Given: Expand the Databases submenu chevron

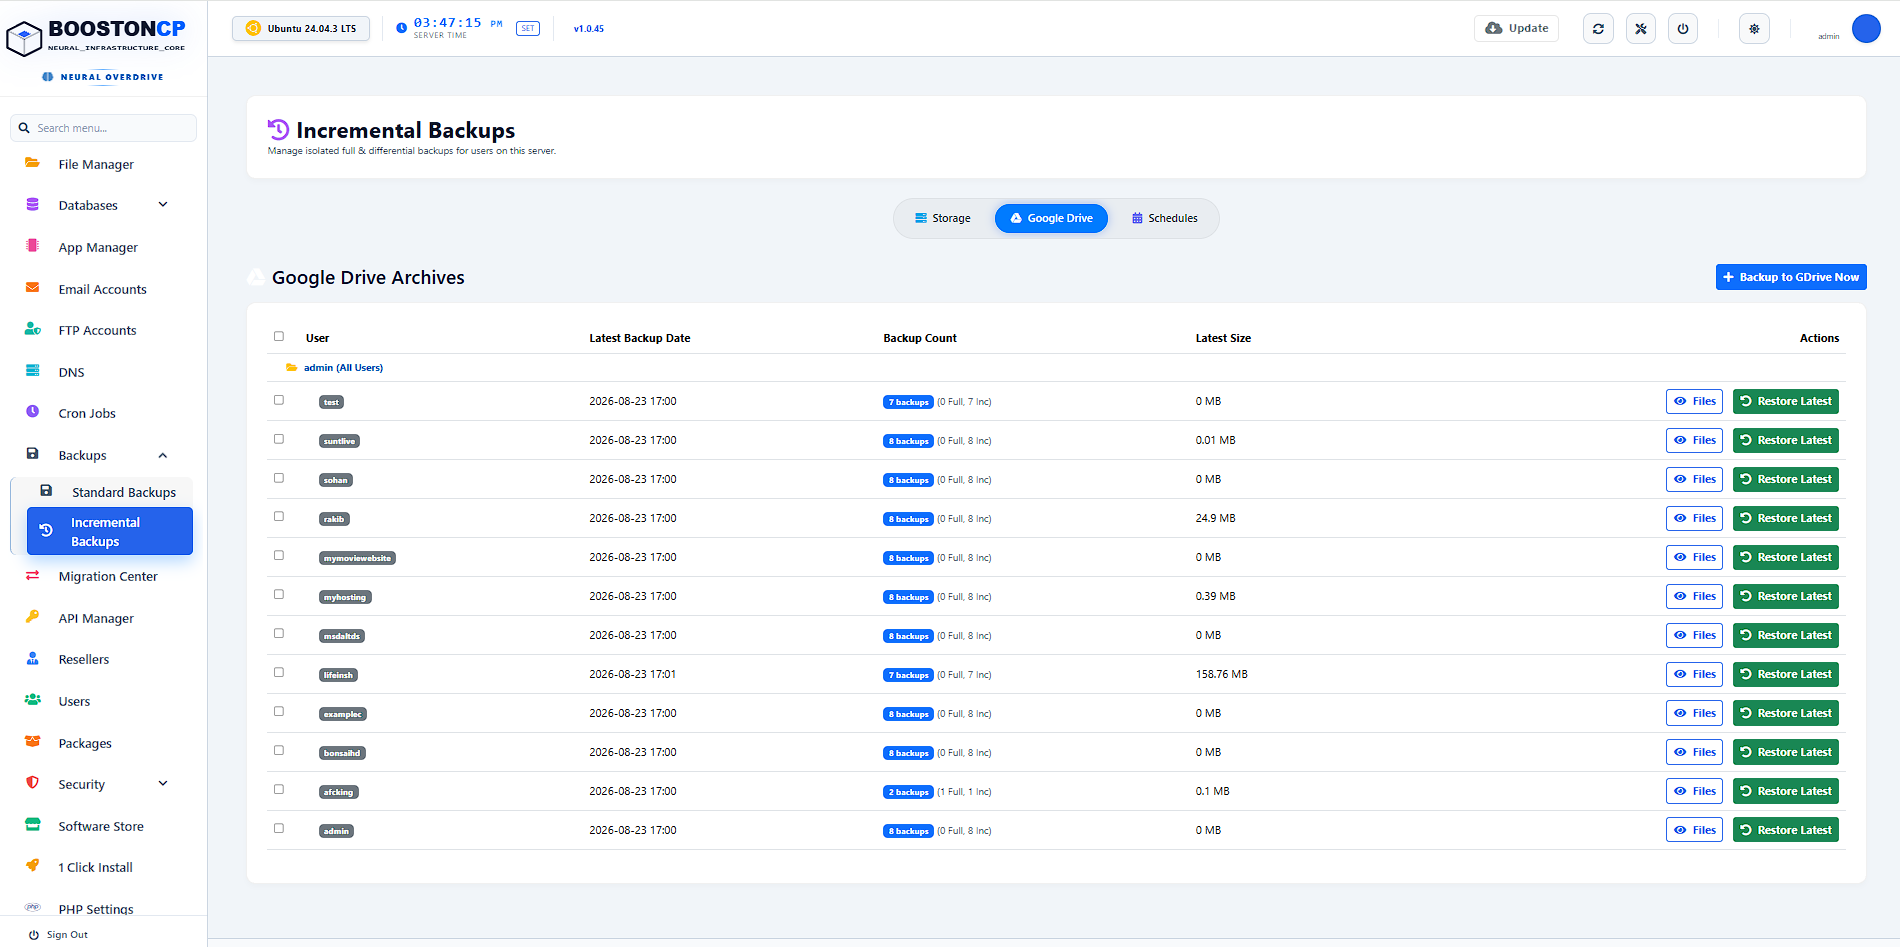Looking at the screenshot, I should 163,205.
